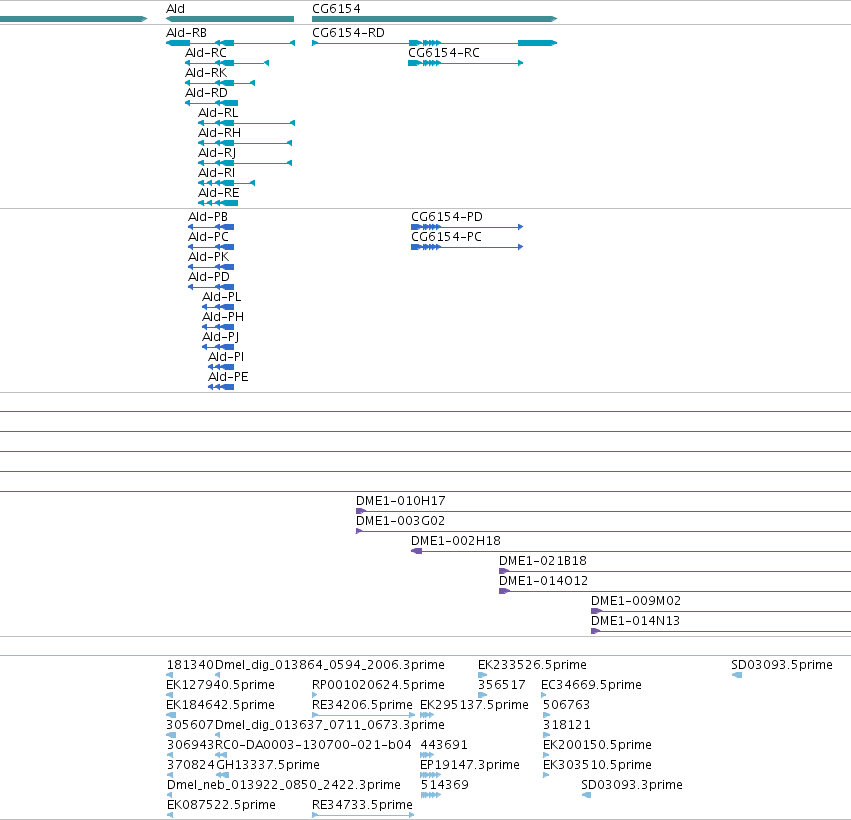Click EST RE34733.5prime
Screen dimensions: 851x820
point(363,806)
